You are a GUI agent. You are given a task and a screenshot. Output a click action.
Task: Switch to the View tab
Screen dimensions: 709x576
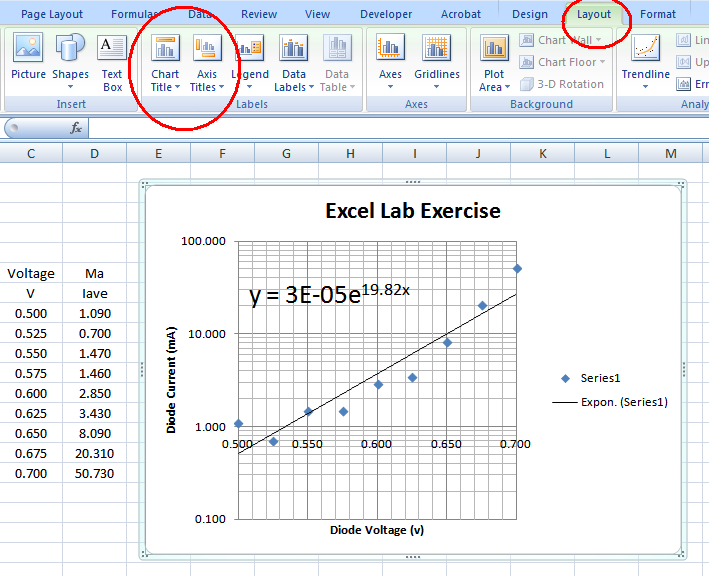point(317,14)
